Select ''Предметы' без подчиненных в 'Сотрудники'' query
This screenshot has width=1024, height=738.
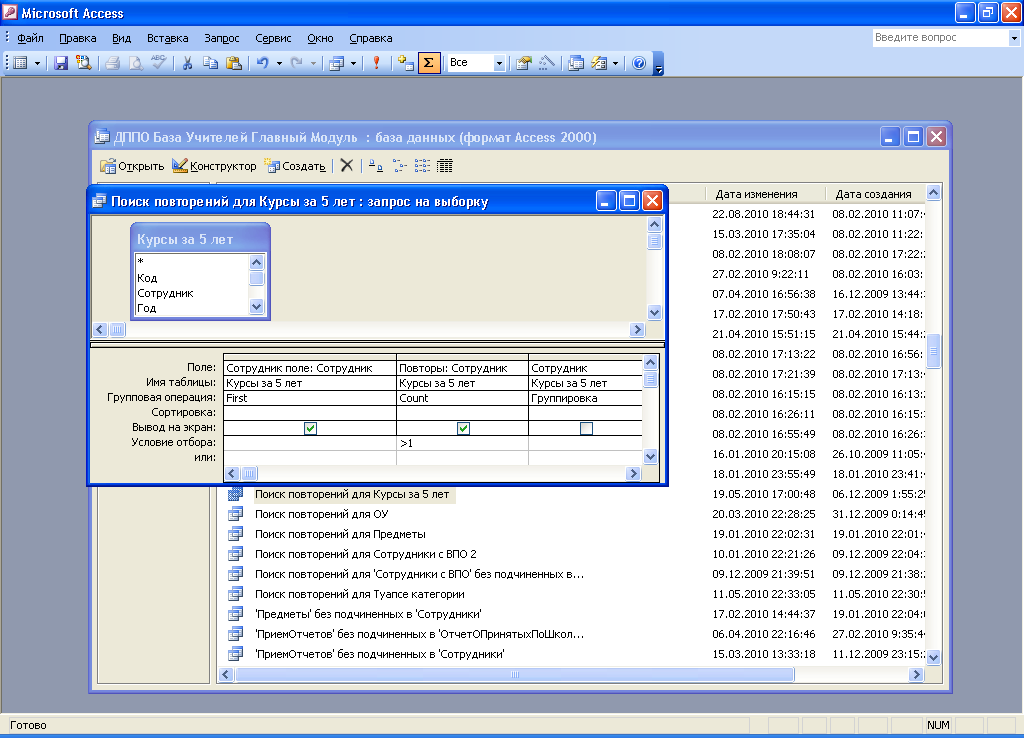(x=368, y=614)
